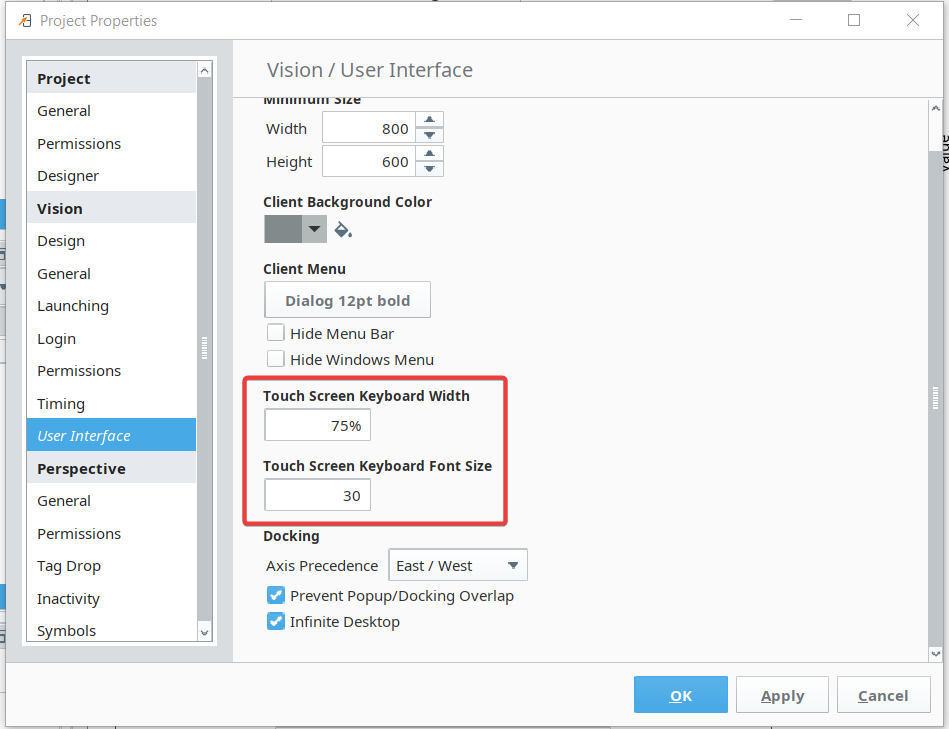The width and height of the screenshot is (949, 729).
Task: Click the settings panel scrollbar down arrow
Action: tap(936, 653)
